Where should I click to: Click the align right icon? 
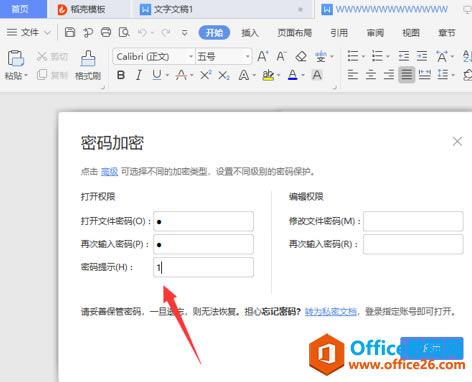point(389,75)
